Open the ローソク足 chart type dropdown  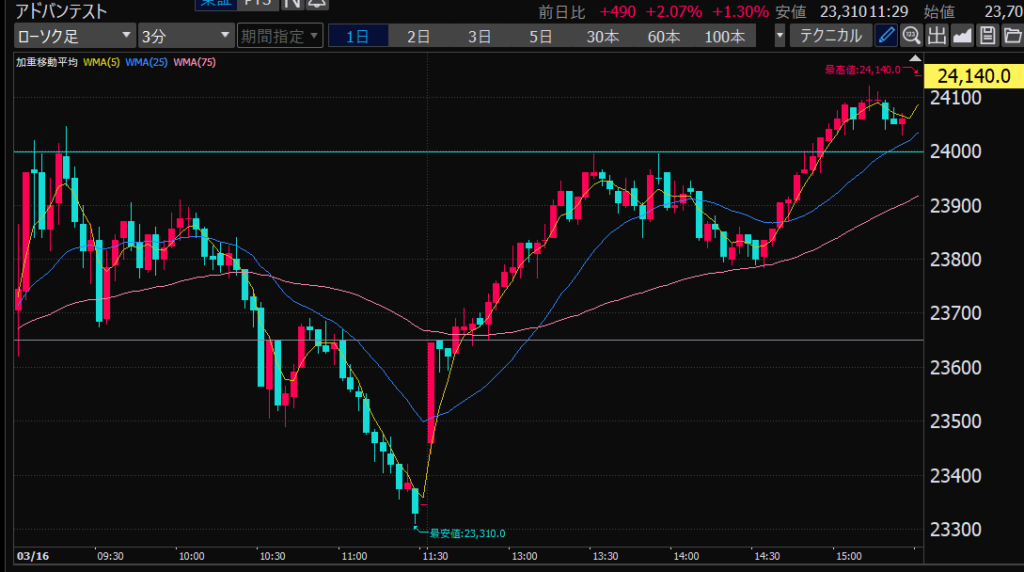(x=74, y=37)
